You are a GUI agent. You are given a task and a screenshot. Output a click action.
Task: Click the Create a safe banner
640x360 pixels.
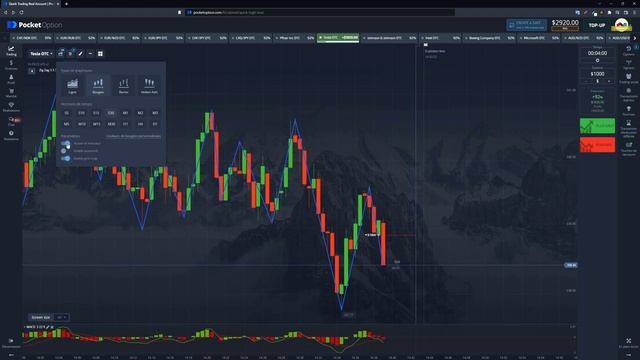click(526, 25)
